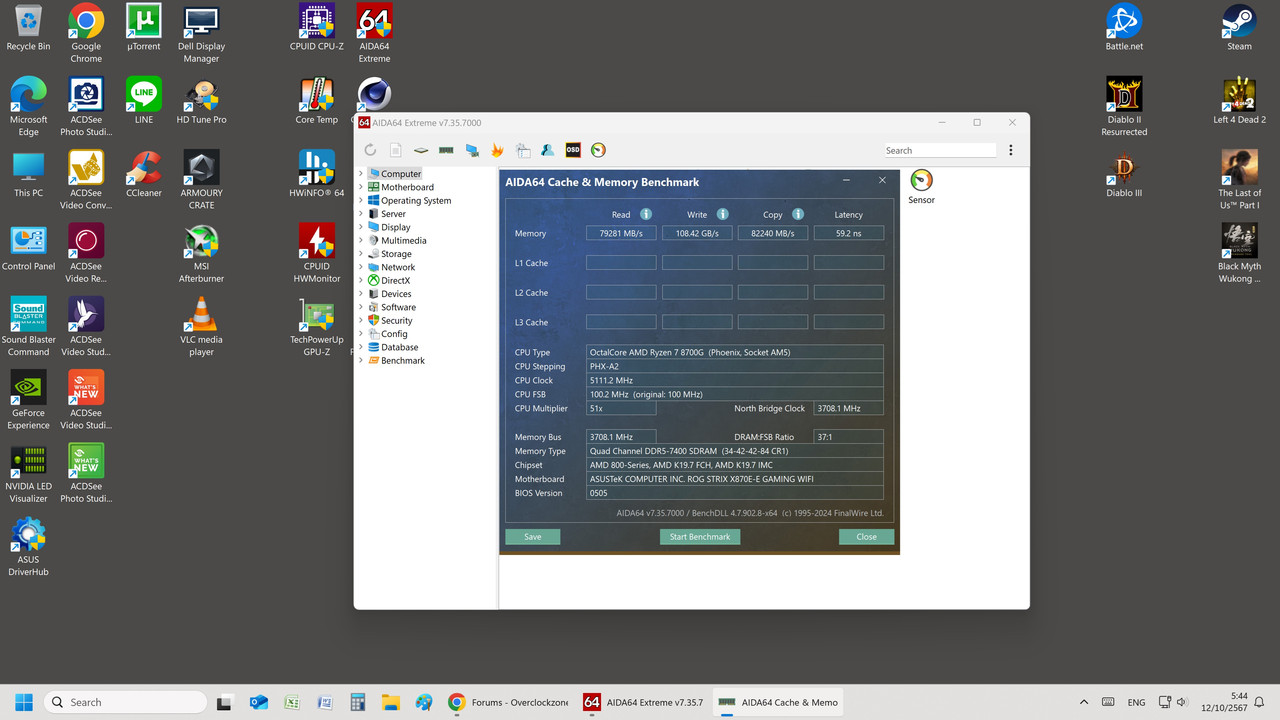Image resolution: width=1280 pixels, height=720 pixels.
Task: Launch System Stability Test flame icon
Action: tap(497, 150)
